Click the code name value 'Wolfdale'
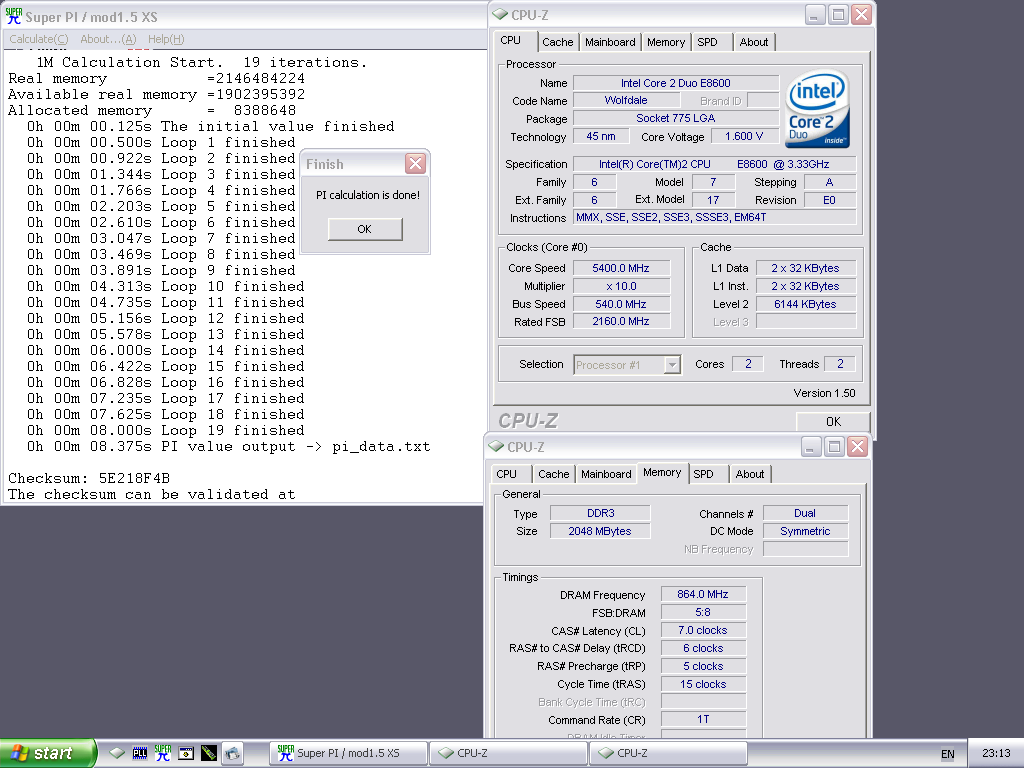Viewport: 1024px width, 768px height. coord(626,101)
